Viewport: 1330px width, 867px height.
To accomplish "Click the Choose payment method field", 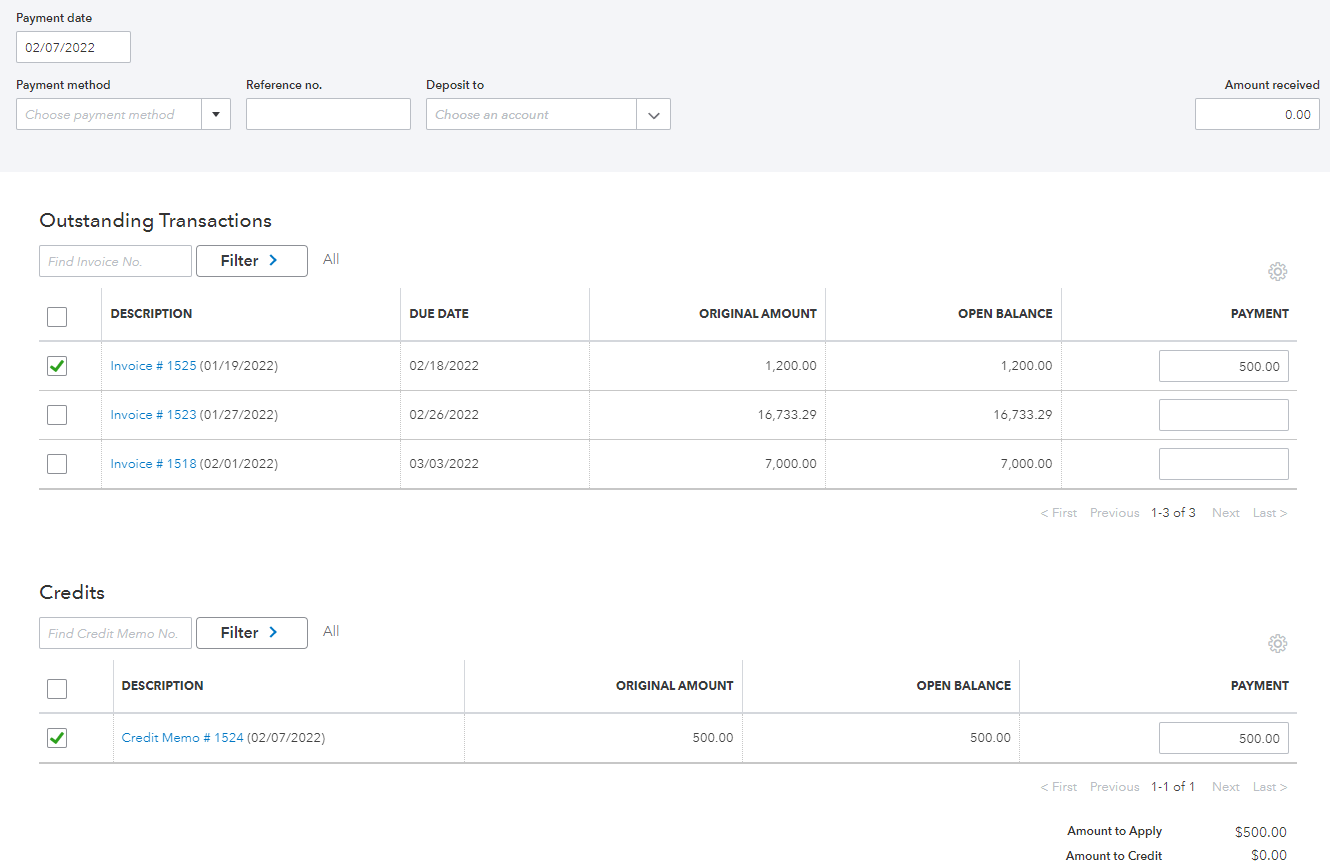I will (109, 114).
